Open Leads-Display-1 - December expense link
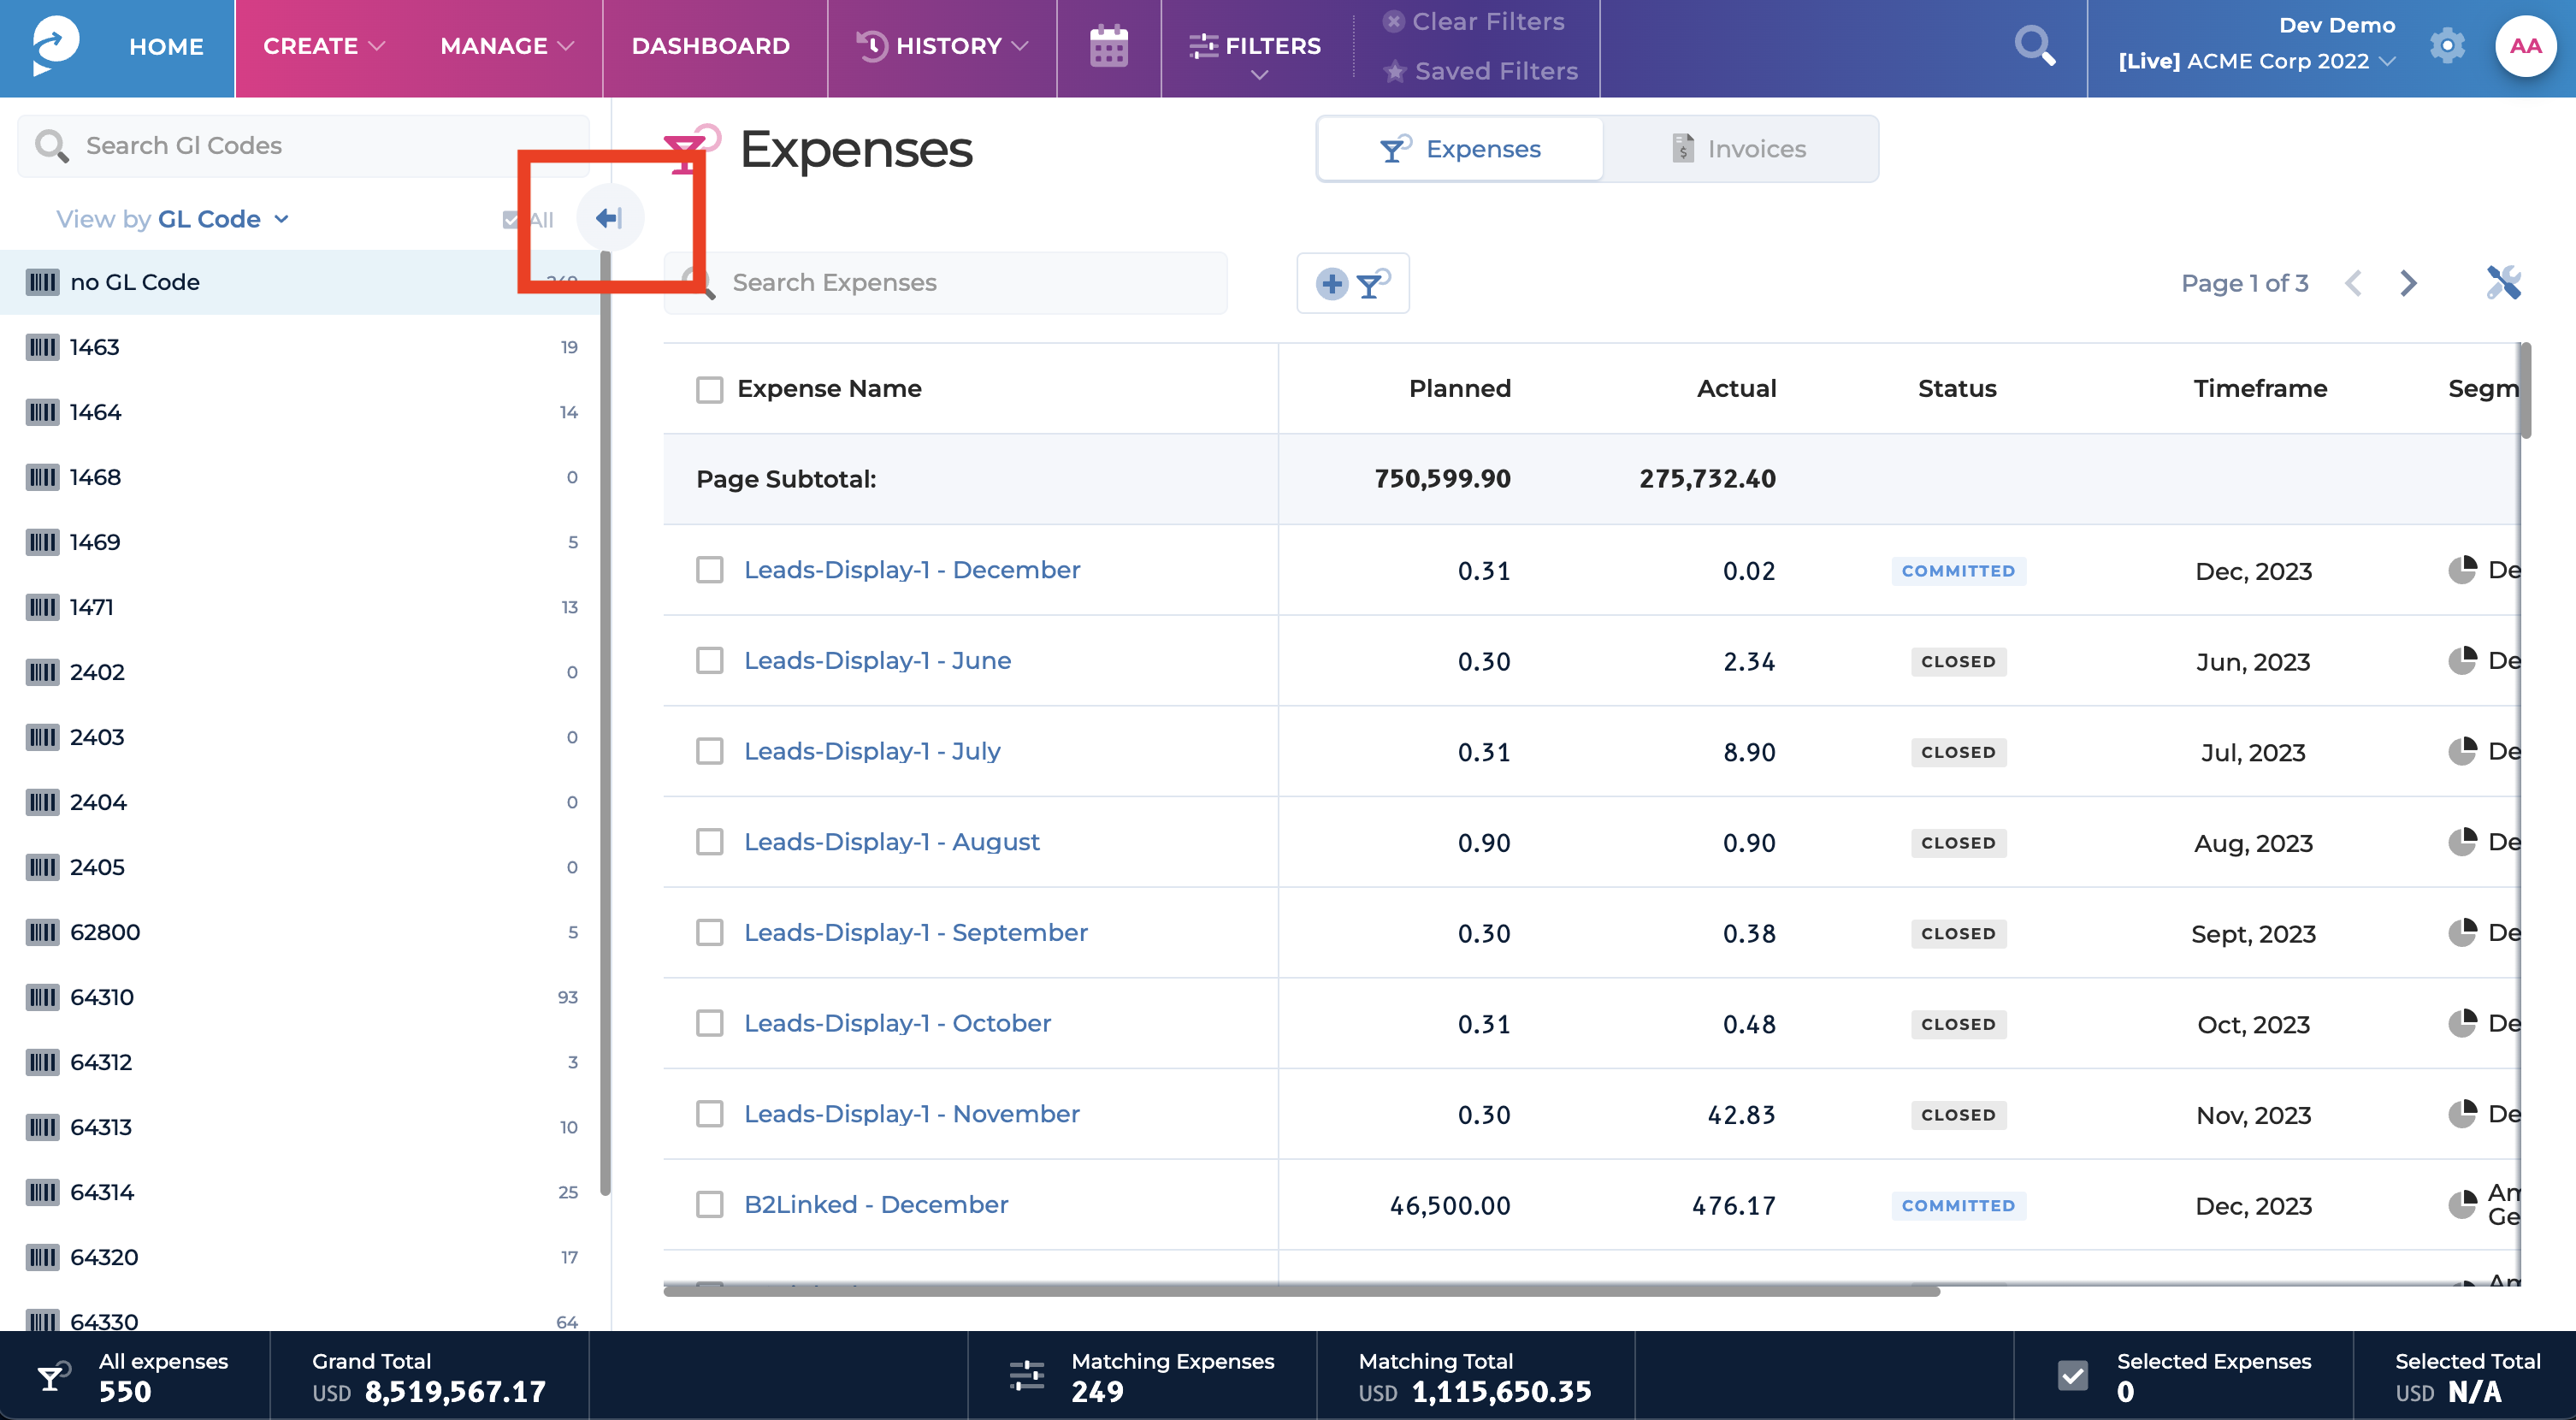This screenshot has height=1420, width=2576. pyautogui.click(x=912, y=570)
